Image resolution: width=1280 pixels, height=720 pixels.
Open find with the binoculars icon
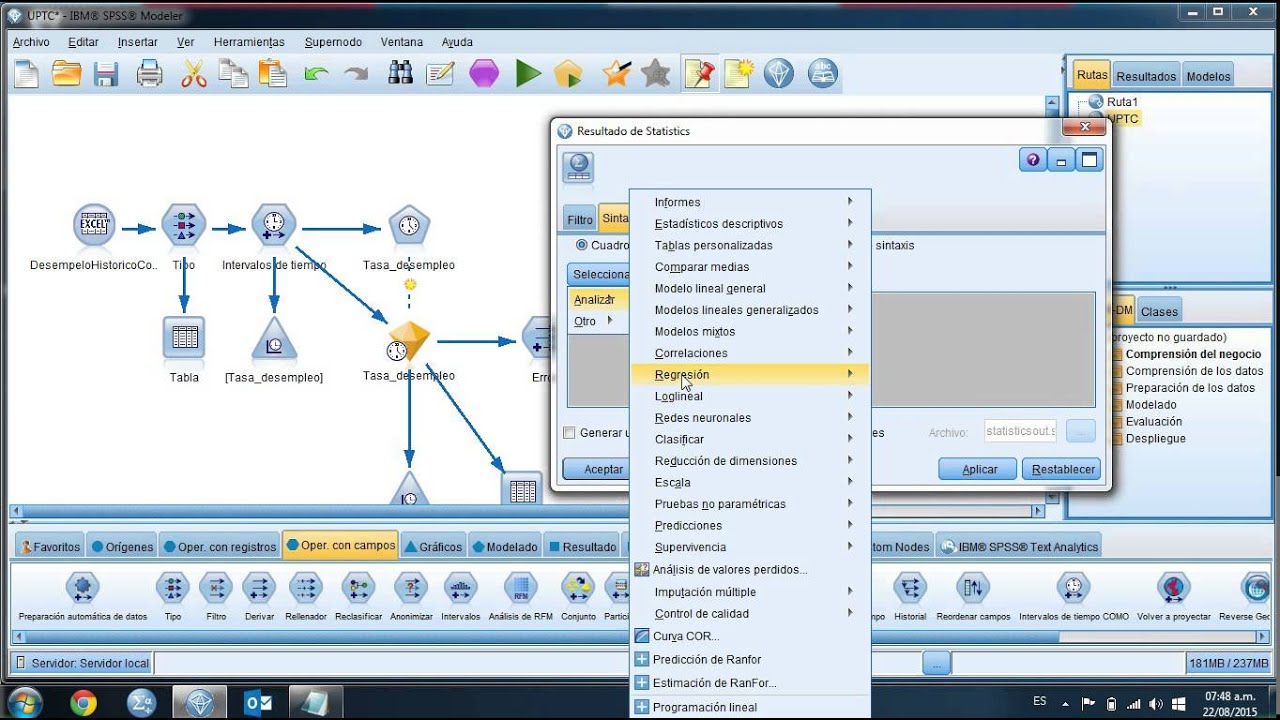point(400,74)
